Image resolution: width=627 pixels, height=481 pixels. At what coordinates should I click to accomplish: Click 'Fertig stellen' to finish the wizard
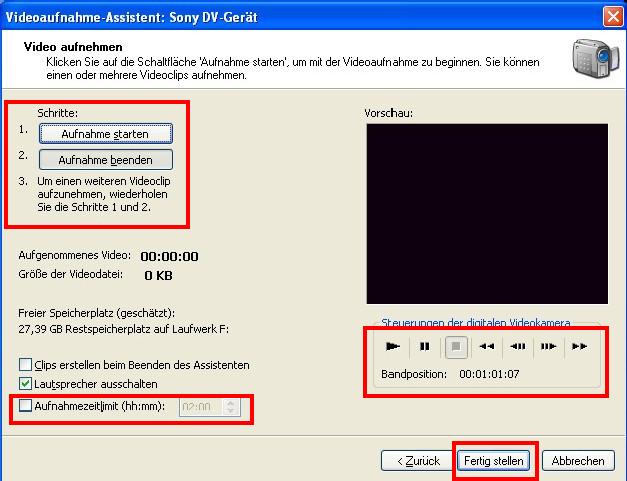click(x=494, y=461)
